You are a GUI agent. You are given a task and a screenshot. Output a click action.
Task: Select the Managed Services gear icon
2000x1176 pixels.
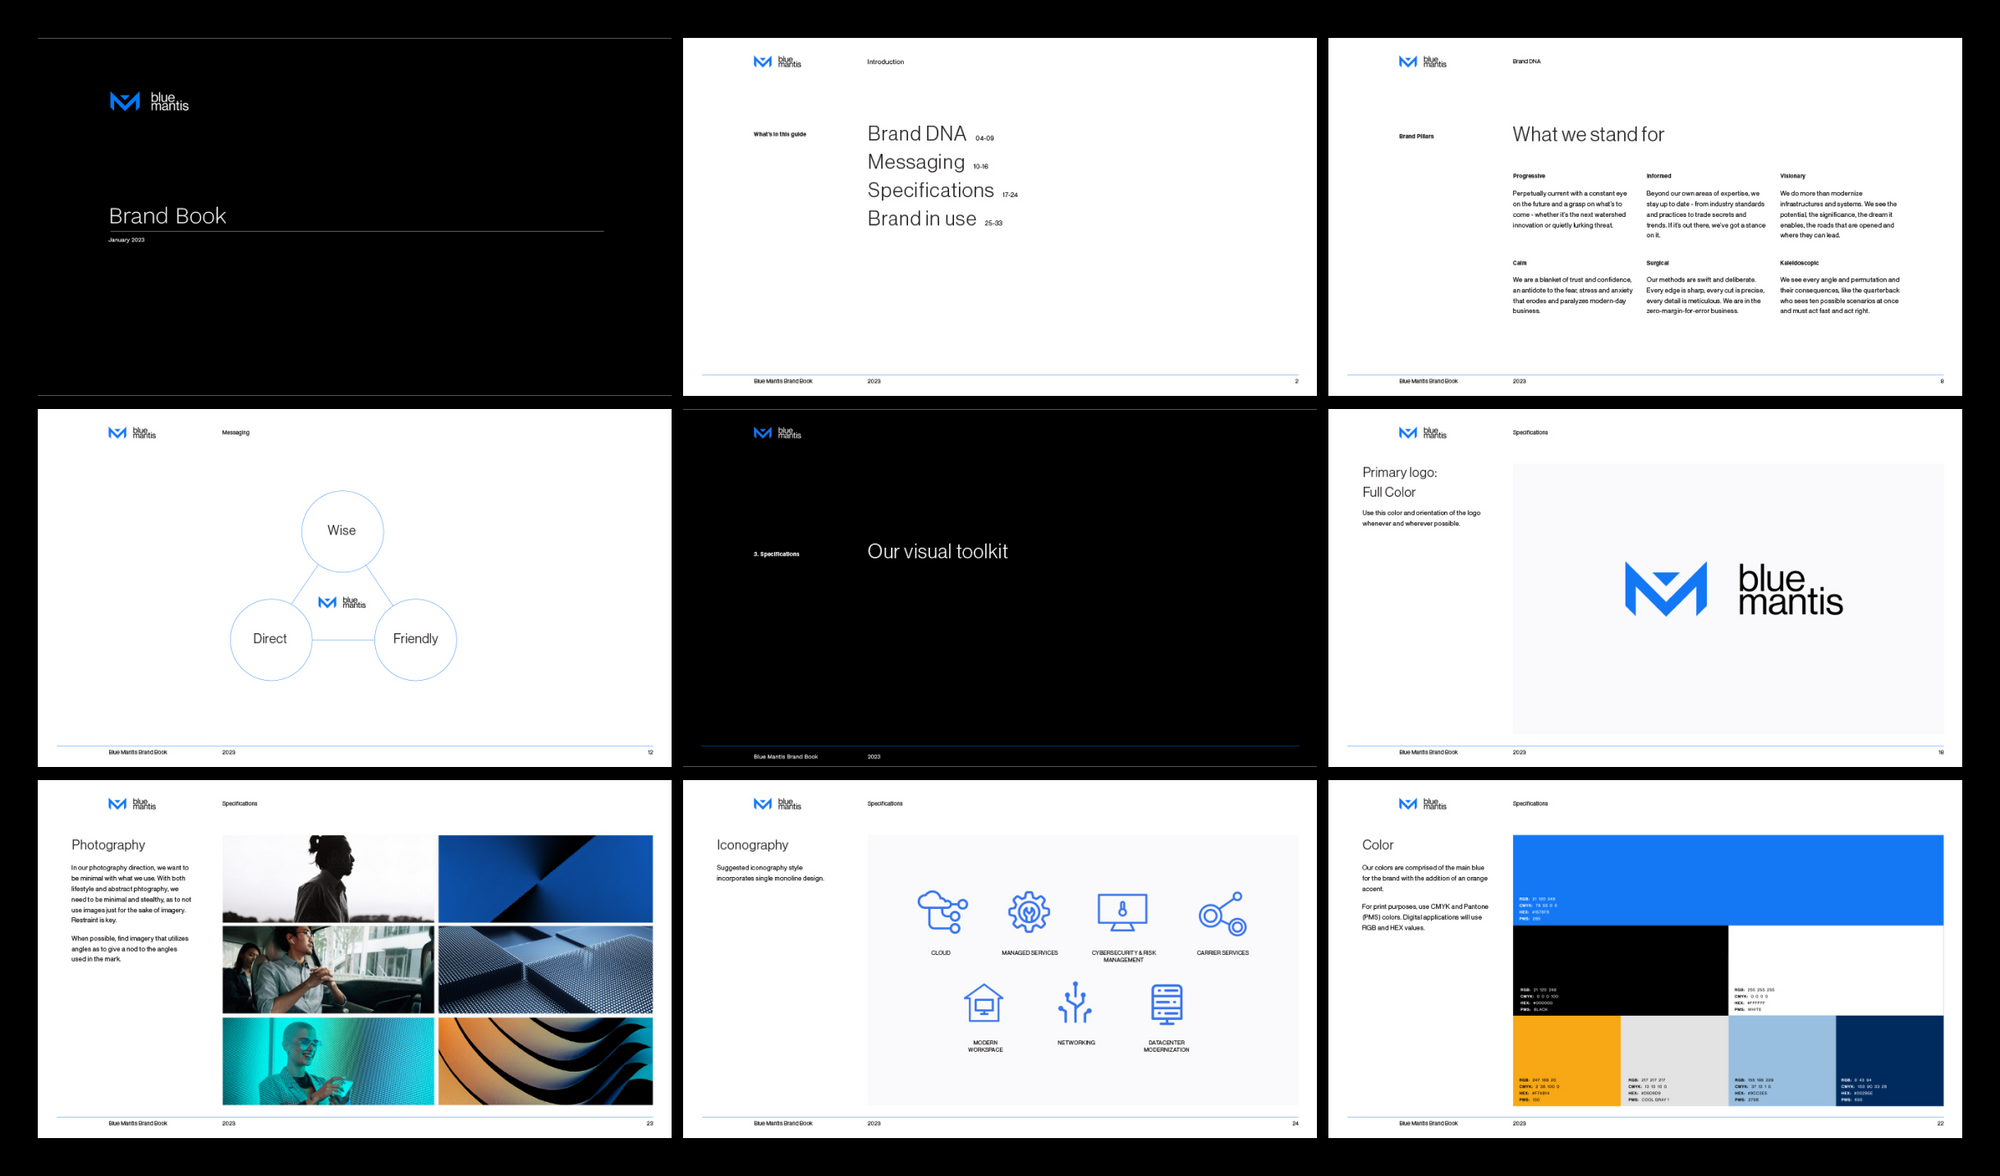(x=1029, y=912)
